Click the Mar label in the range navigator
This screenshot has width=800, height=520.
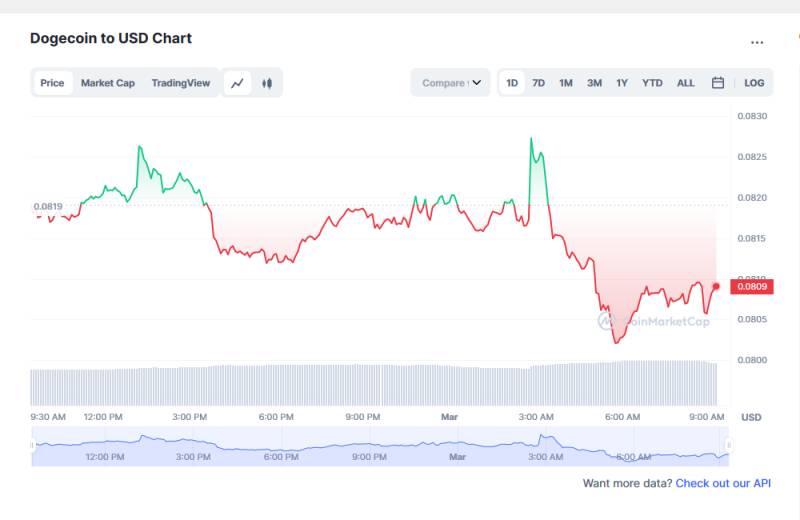coord(458,457)
